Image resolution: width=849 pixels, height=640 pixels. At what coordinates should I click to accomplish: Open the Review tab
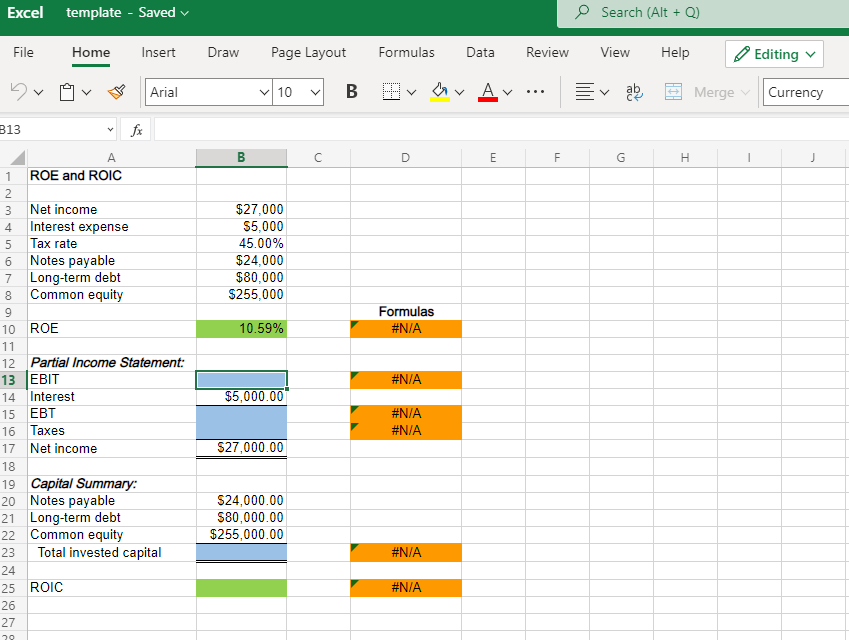coord(547,52)
